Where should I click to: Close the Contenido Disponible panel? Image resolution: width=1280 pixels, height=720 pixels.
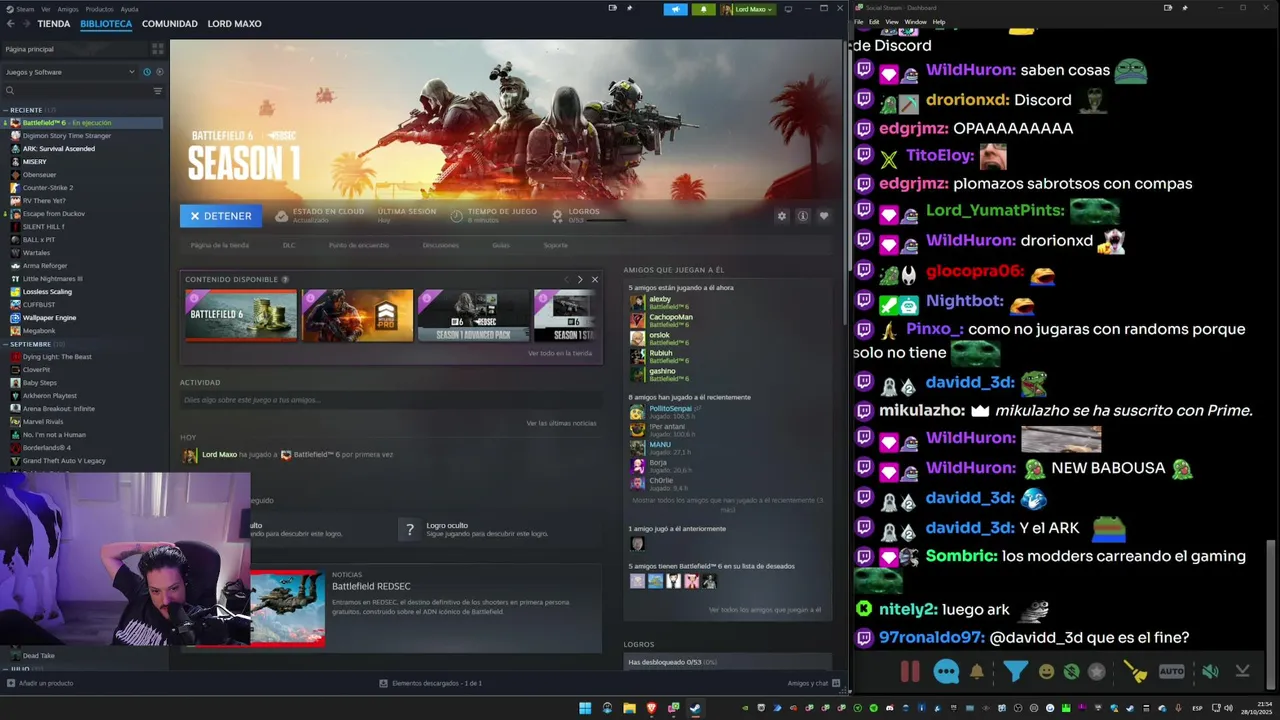pyautogui.click(x=595, y=280)
